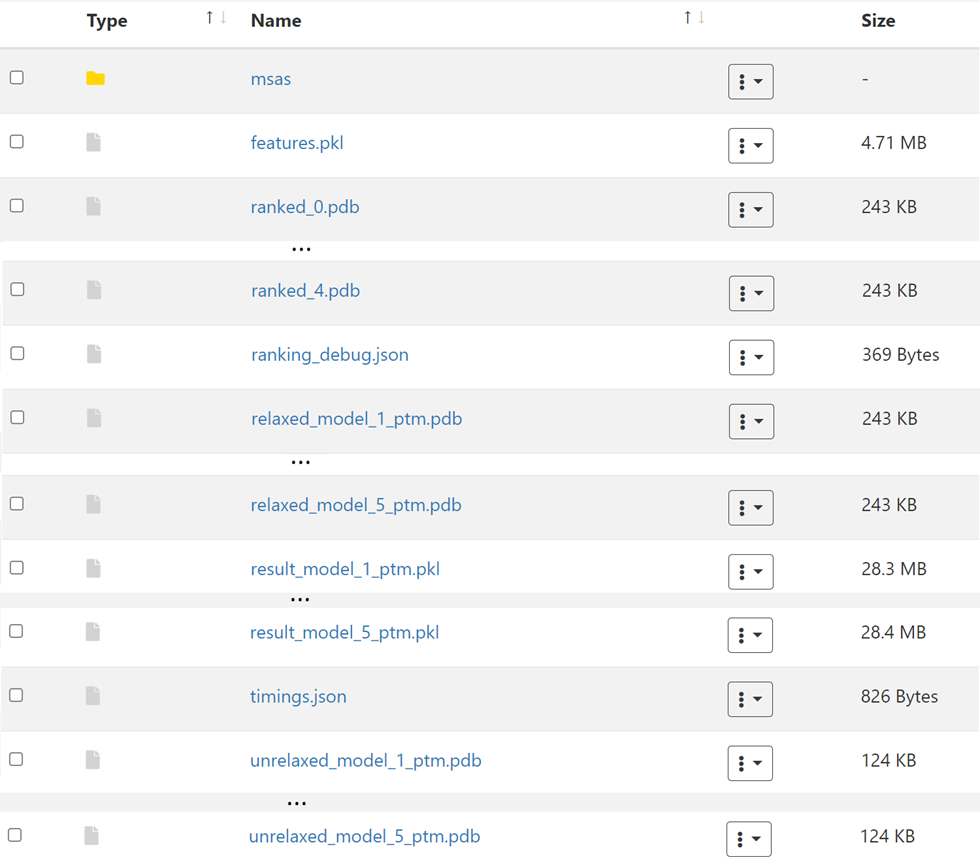Viewport: 980px width, 864px height.
Task: Open actions dropdown for features.pkl
Action: click(750, 146)
